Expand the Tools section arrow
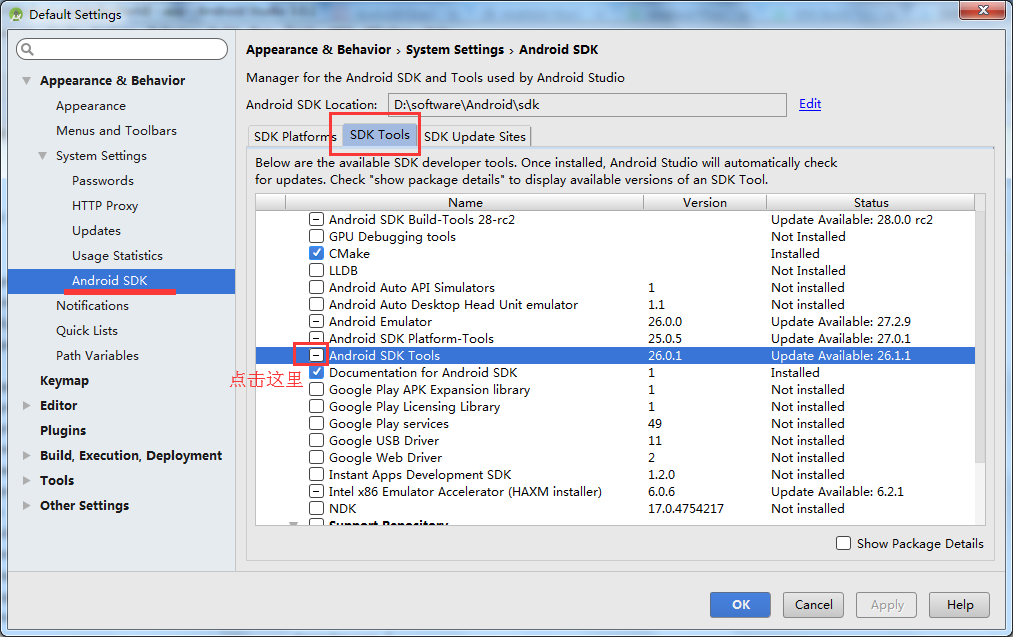 pos(26,481)
